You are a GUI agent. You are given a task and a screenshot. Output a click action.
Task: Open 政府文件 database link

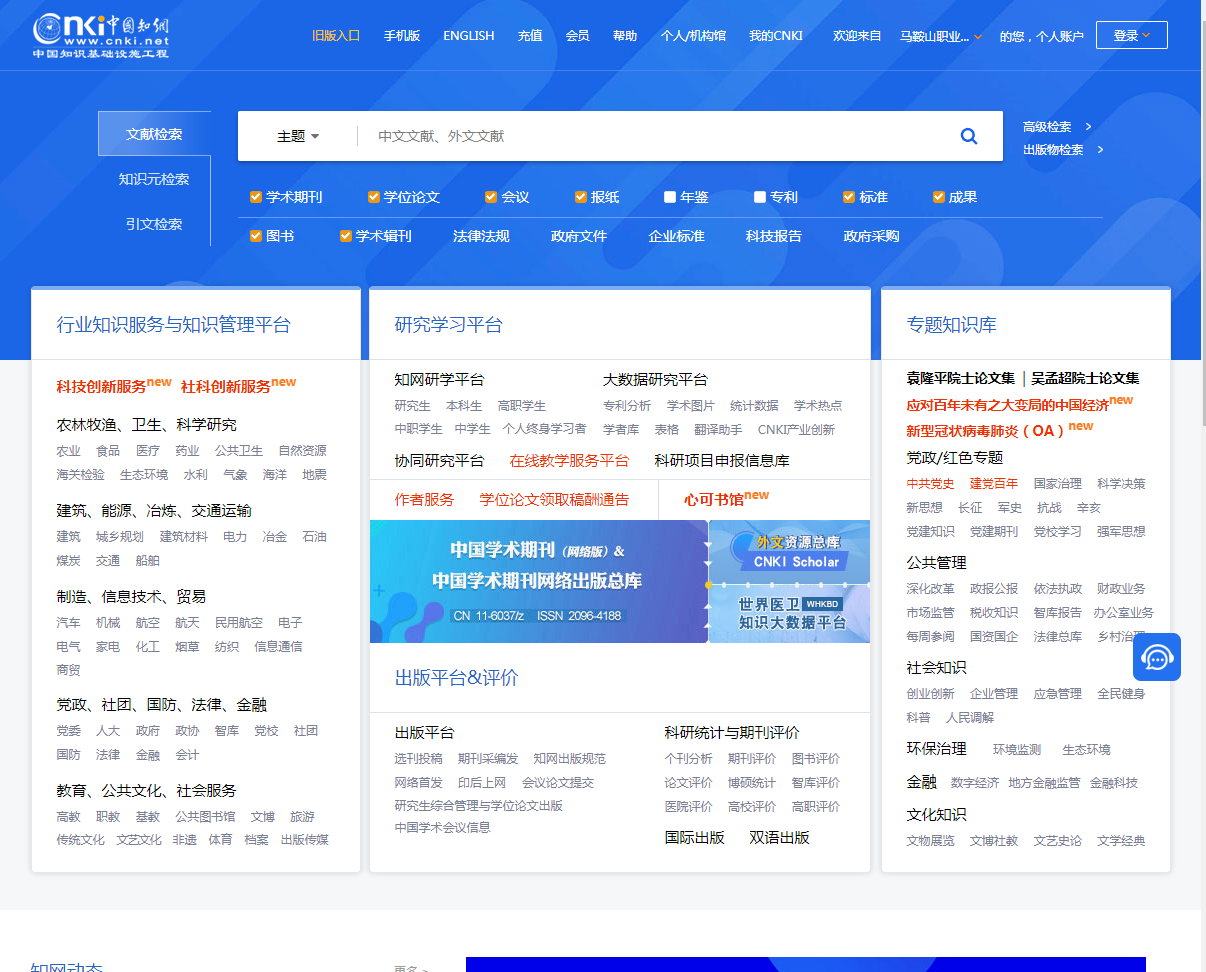(579, 236)
